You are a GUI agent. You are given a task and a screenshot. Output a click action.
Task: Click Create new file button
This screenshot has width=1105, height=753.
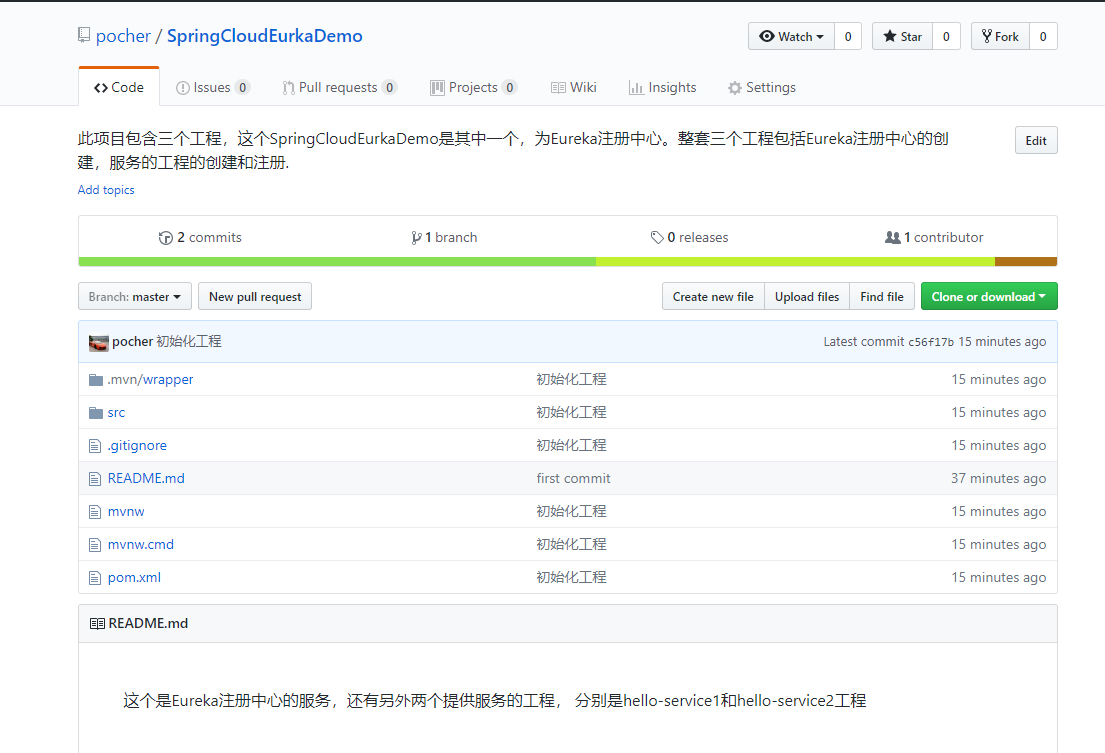pos(713,297)
